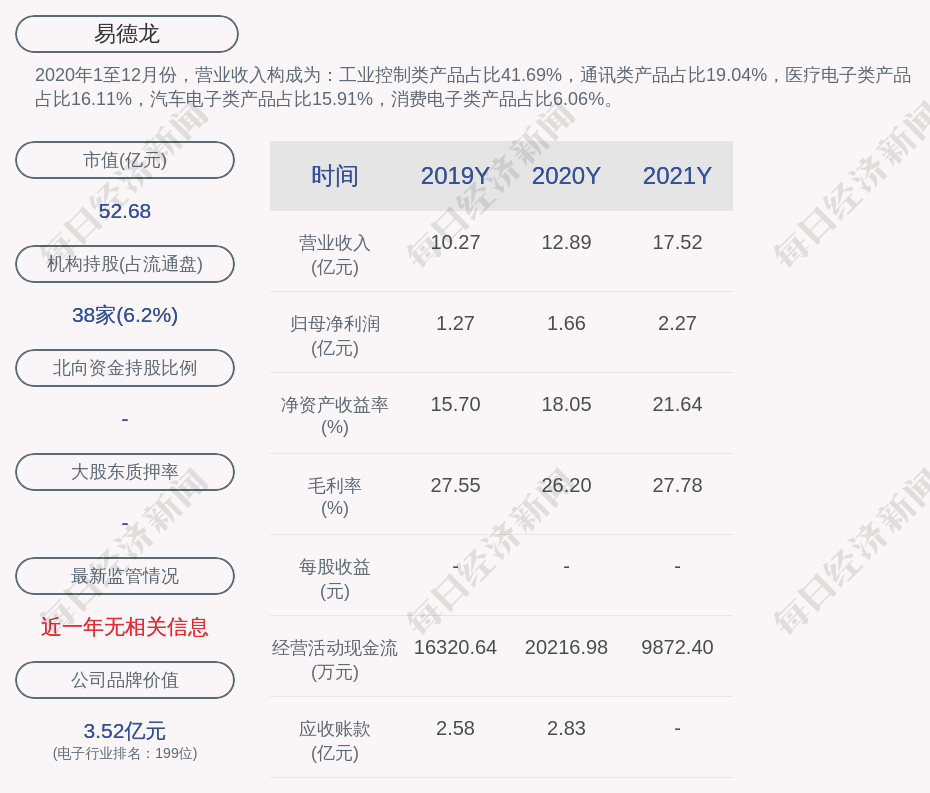930x793 pixels.
Task: Click cash flow value 16320.64
Action: [455, 647]
